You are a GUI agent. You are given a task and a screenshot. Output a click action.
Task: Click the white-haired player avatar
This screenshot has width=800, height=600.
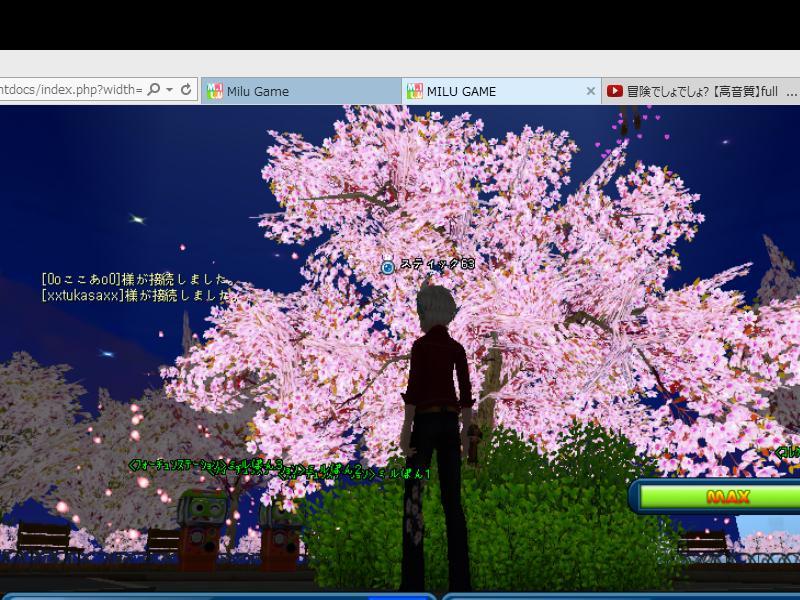(437, 420)
